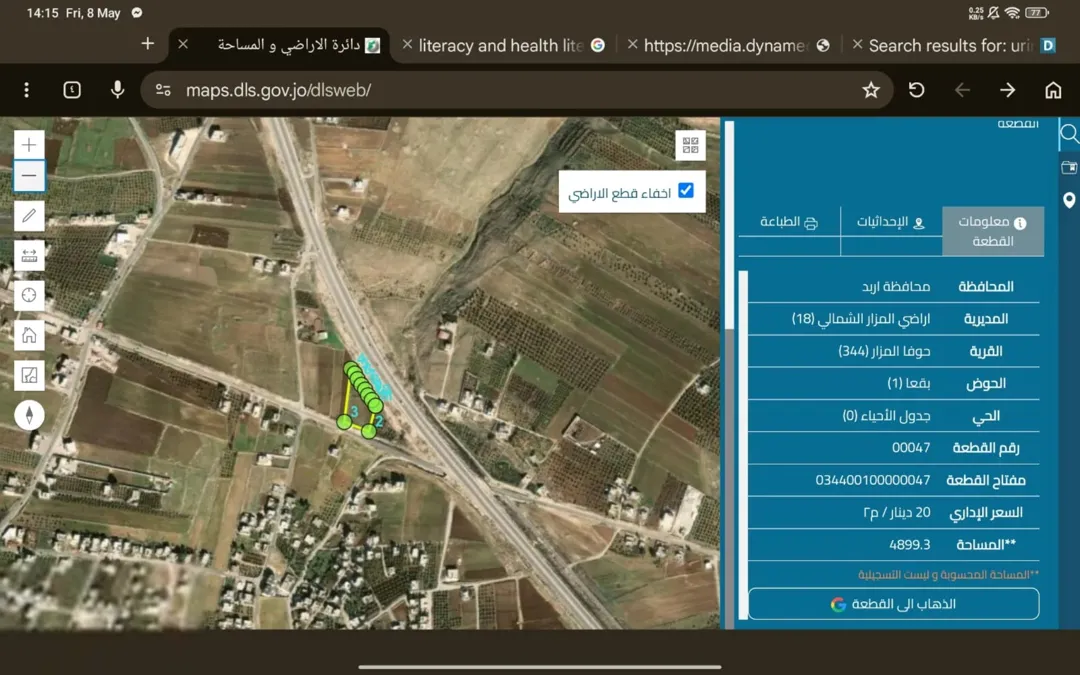Open the الطباعة print tab
The height and width of the screenshot is (675, 1080).
(x=789, y=222)
